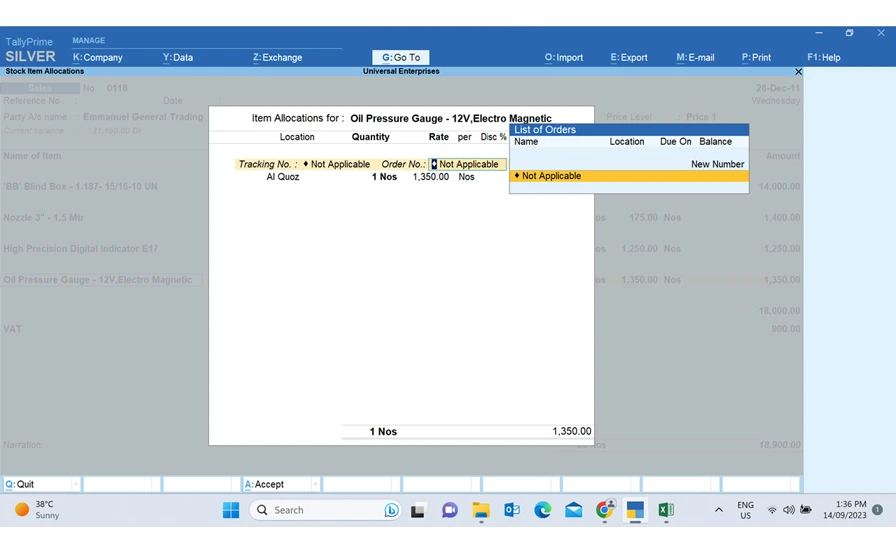
Task: Show hidden system tray icons
Action: pyautogui.click(x=718, y=510)
